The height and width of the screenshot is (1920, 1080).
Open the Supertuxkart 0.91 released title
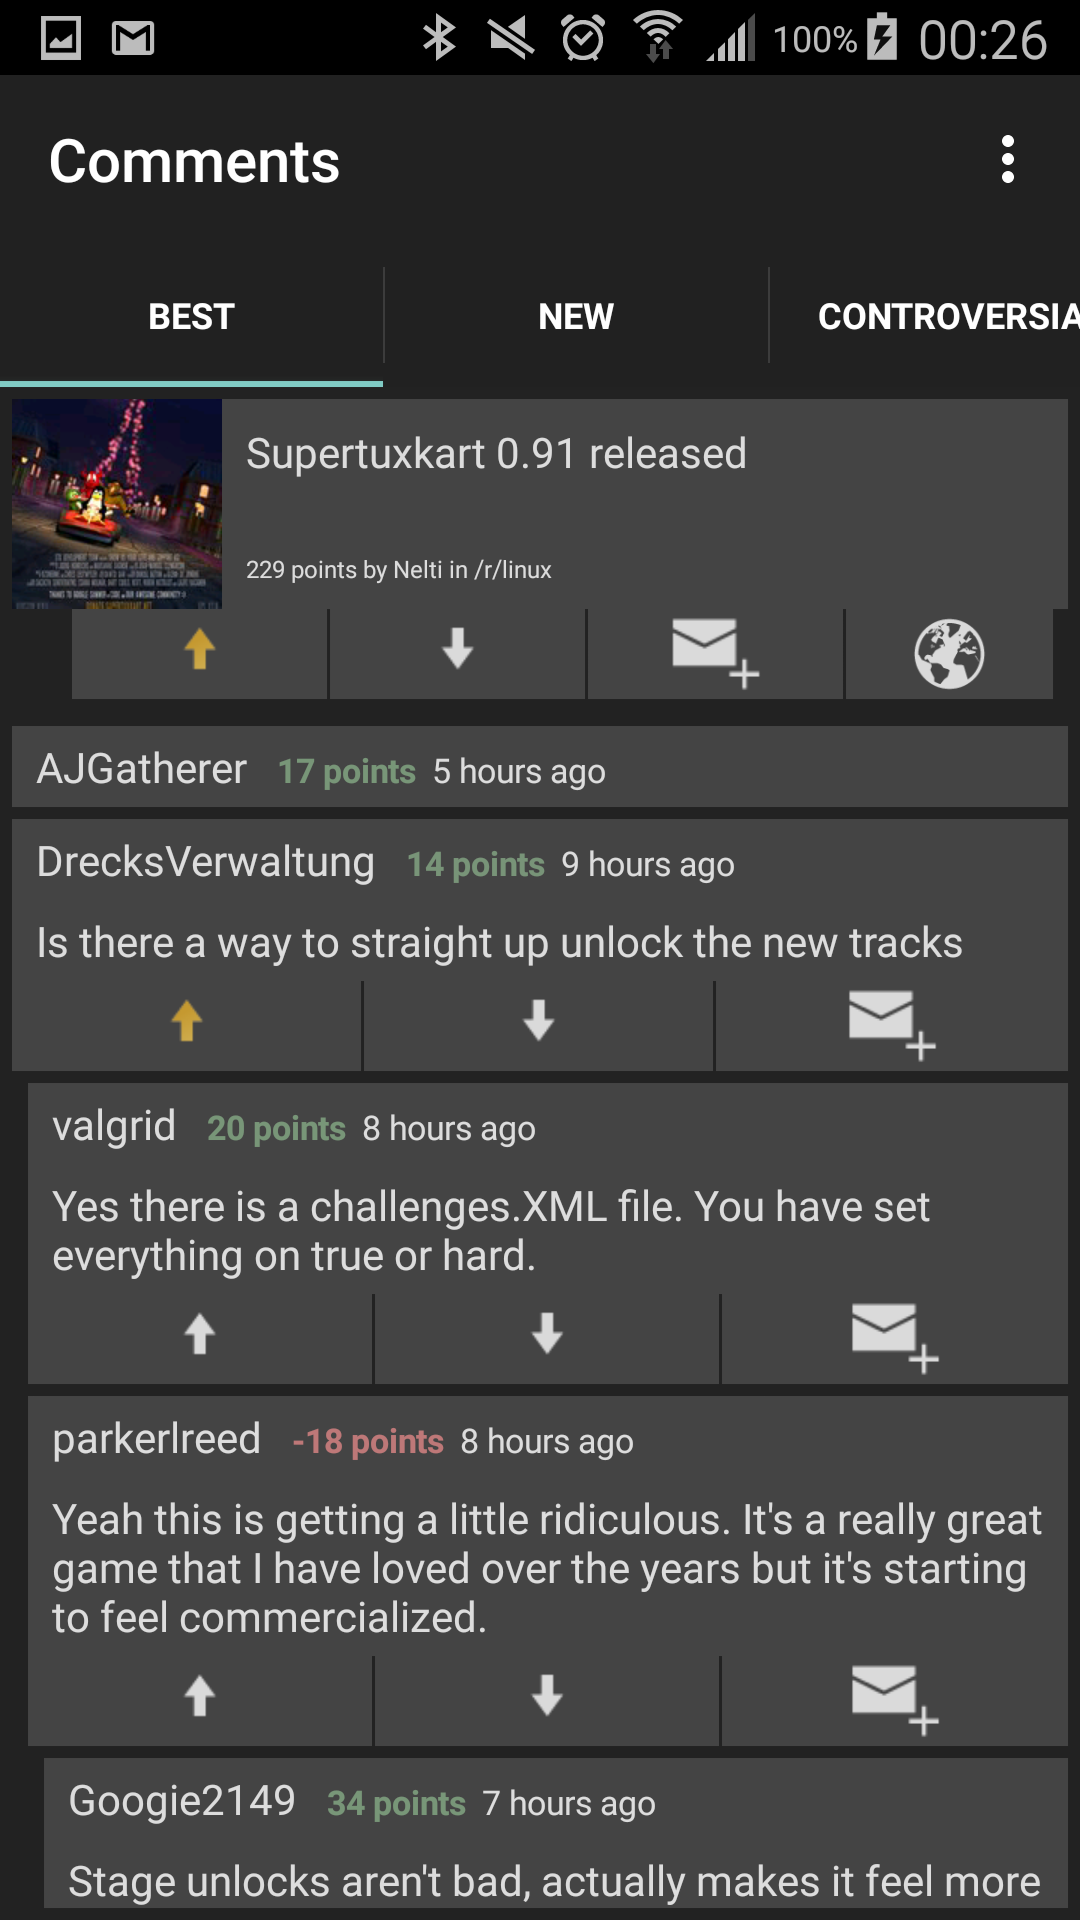click(496, 454)
